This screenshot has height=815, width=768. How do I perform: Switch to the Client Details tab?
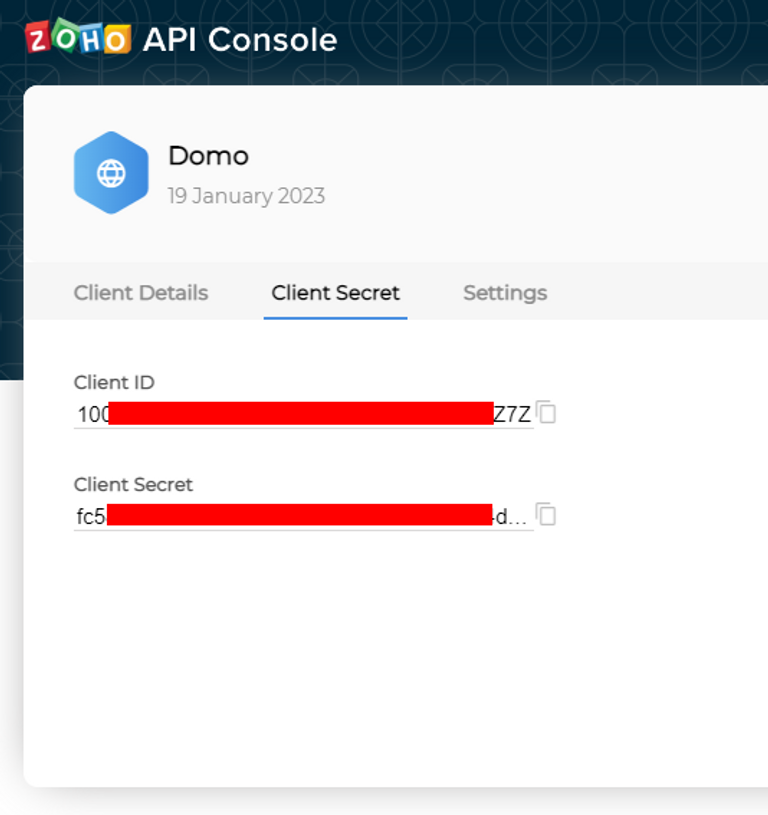coord(141,293)
